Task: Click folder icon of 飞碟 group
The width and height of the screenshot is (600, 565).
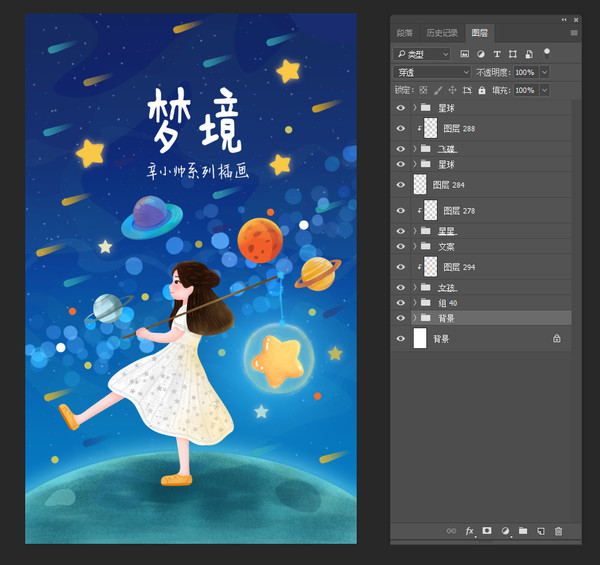Action: [x=426, y=148]
